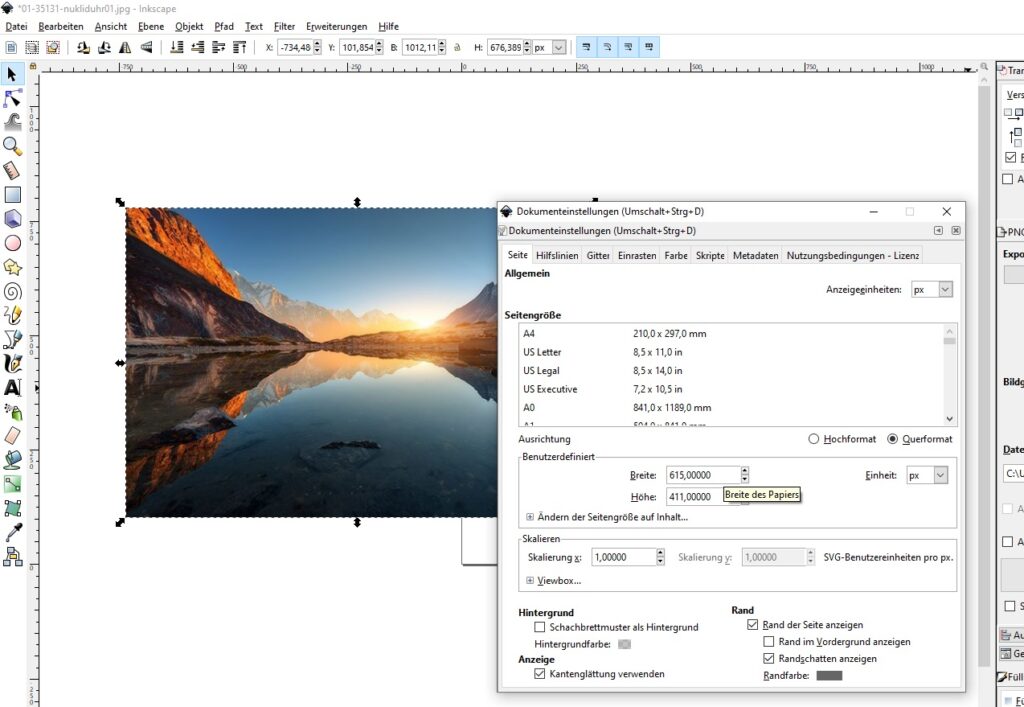Toggle the first scale-stroke-width affect button in toolbar
The image size is (1024, 707).
[x=586, y=47]
